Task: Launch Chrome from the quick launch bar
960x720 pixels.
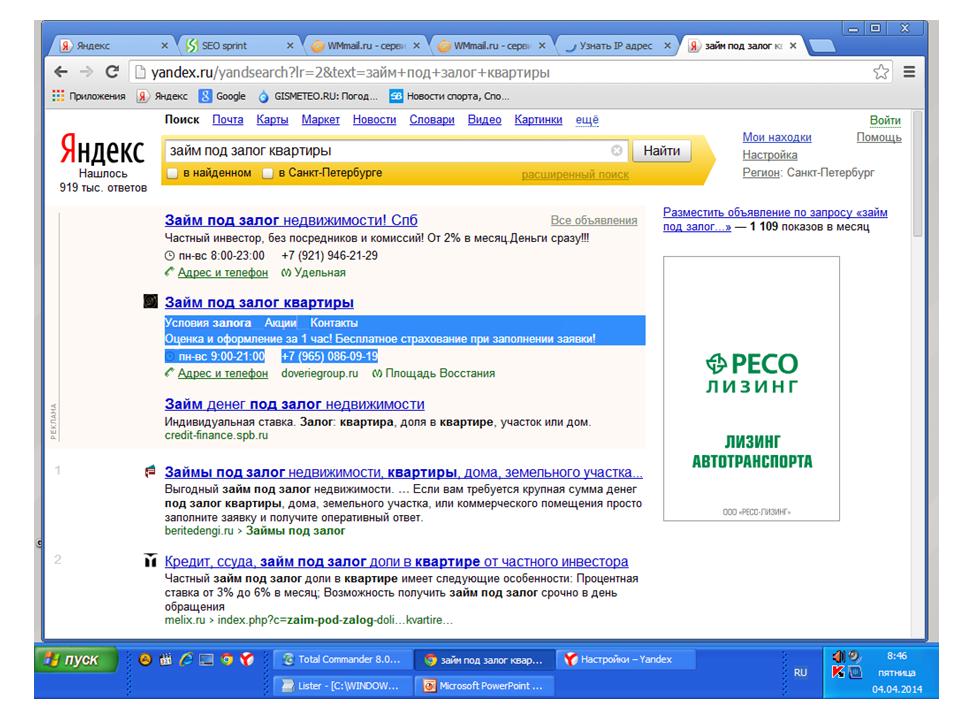Action: (x=227, y=659)
